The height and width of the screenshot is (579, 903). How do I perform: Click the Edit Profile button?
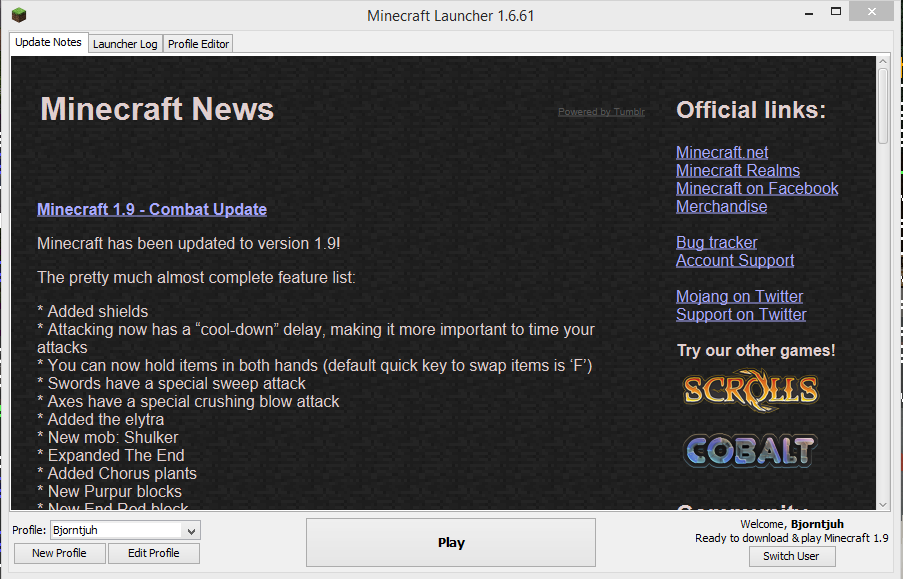coord(154,553)
